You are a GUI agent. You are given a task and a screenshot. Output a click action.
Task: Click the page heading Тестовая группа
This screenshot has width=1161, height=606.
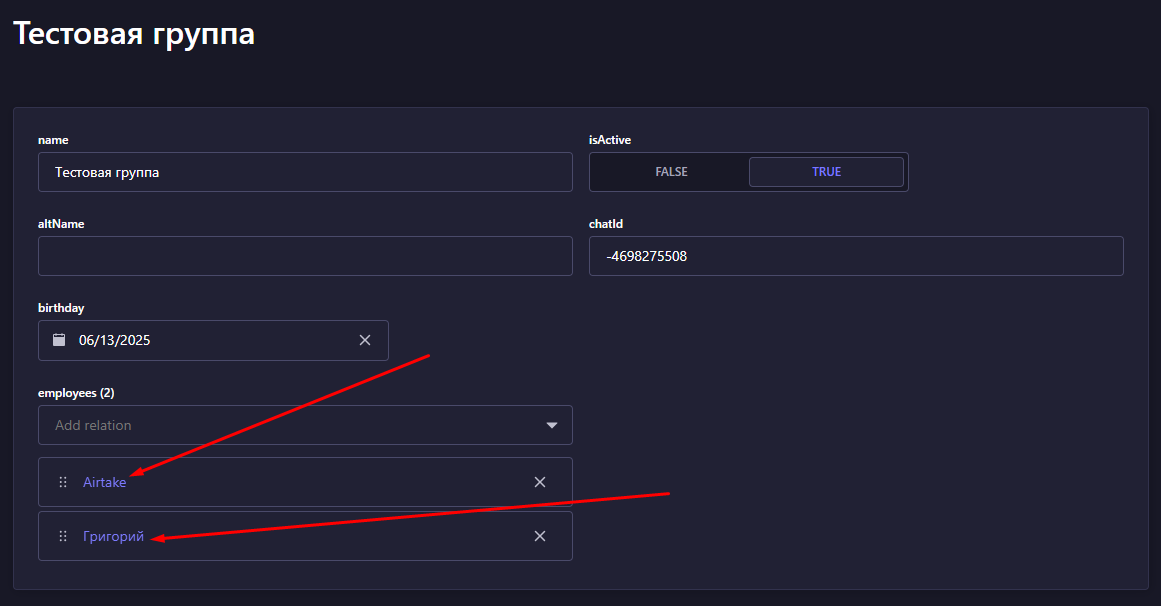(x=134, y=34)
